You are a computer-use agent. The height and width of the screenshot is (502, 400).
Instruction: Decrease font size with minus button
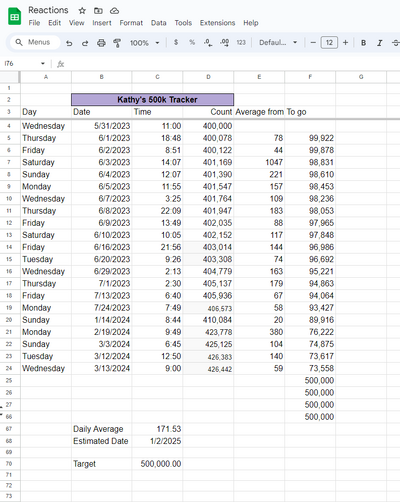[x=313, y=43]
